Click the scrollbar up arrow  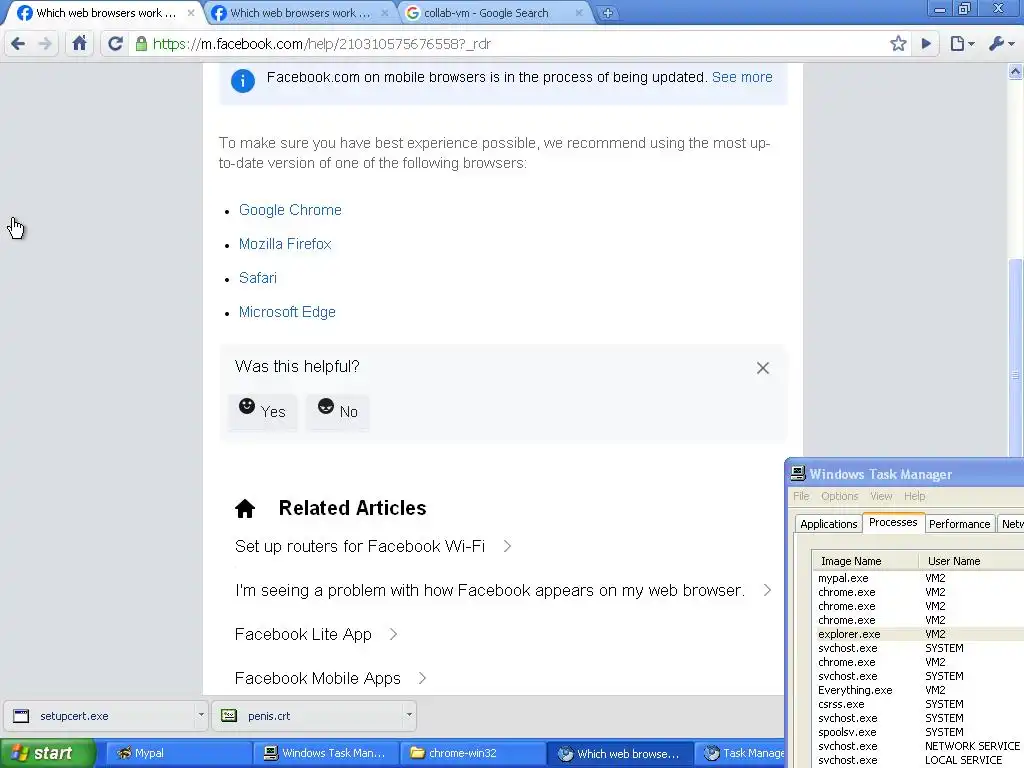[1015, 71]
